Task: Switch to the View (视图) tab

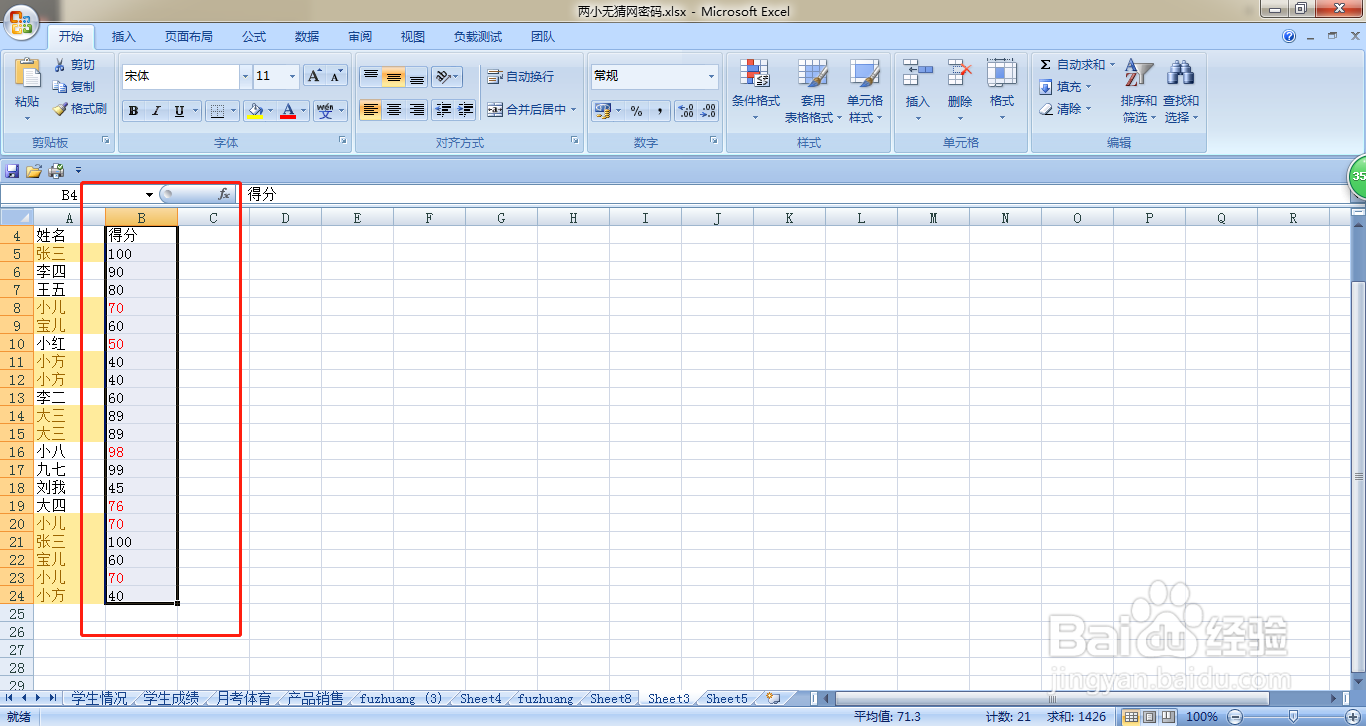Action: pos(413,37)
